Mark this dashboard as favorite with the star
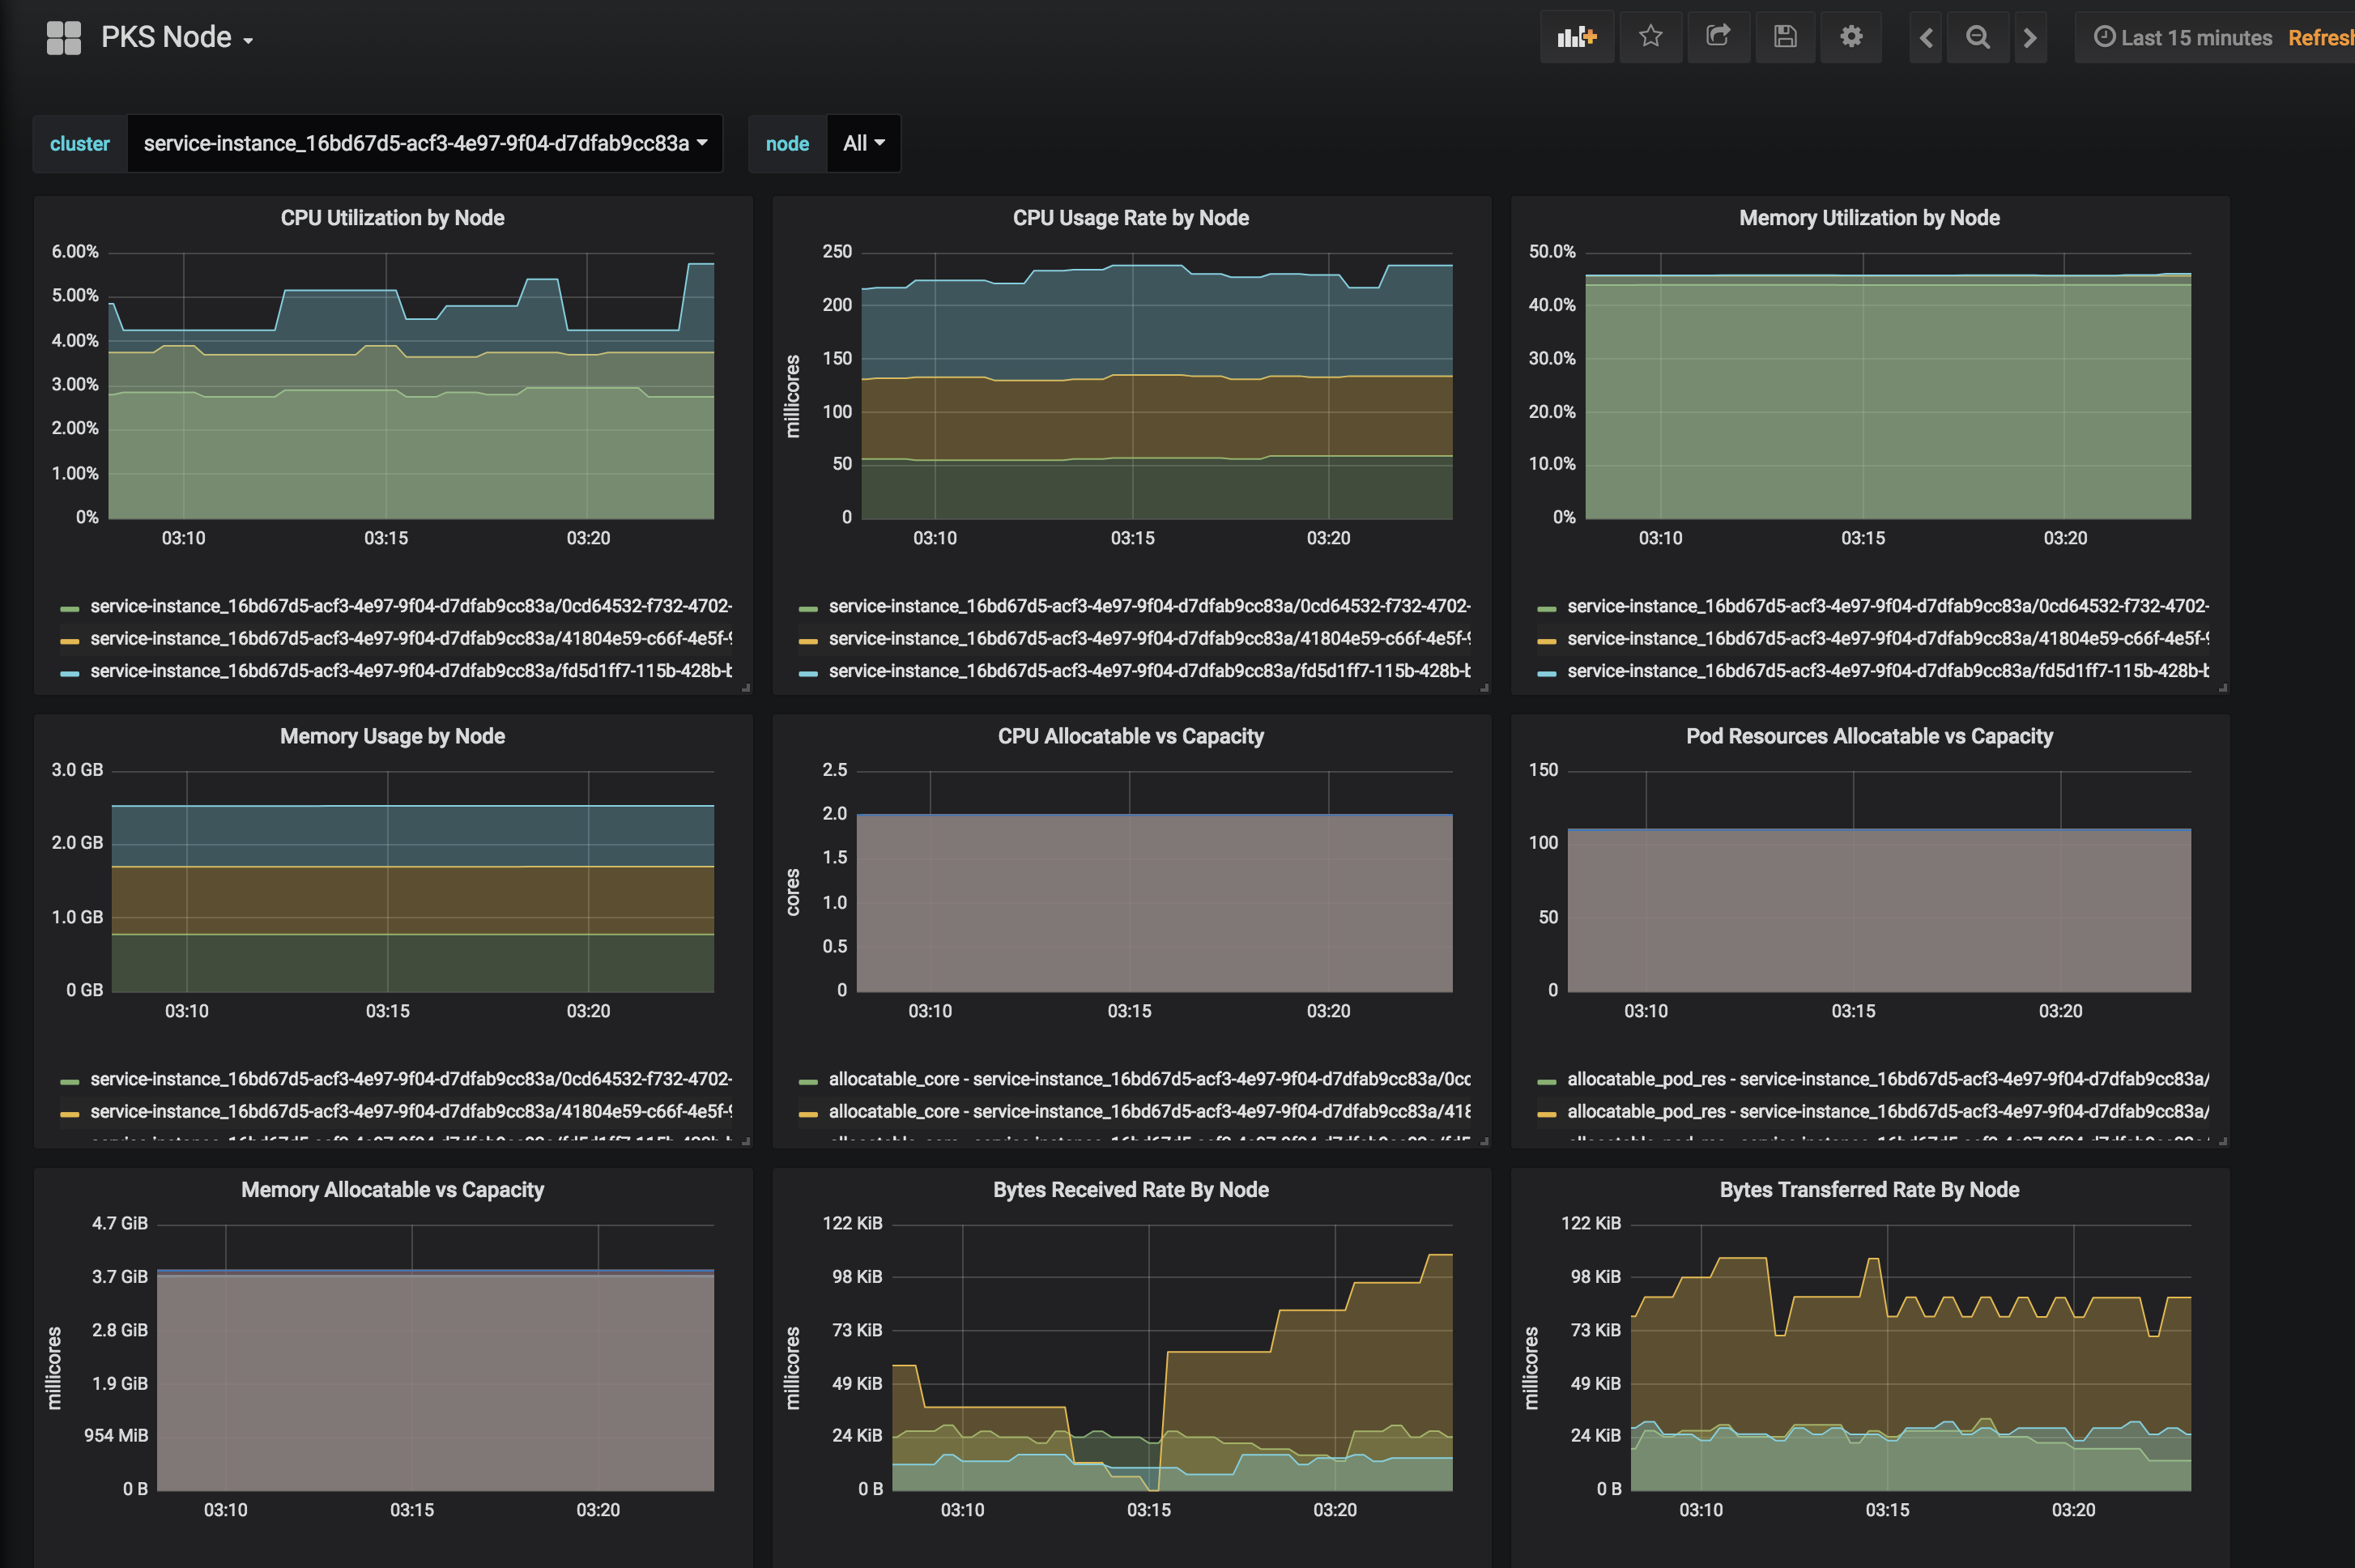2355x1568 pixels. (x=1651, y=37)
